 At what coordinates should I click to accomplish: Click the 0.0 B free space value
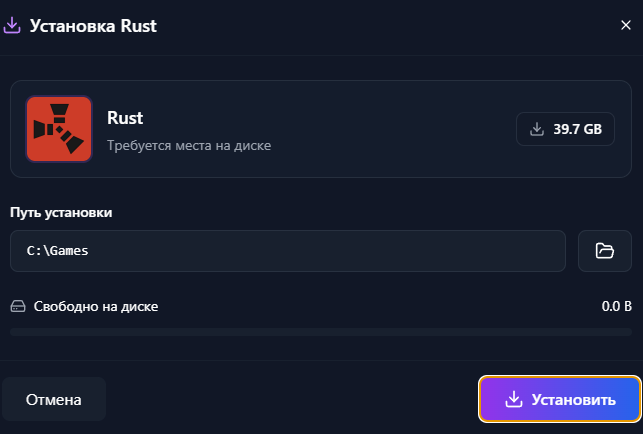[616, 306]
